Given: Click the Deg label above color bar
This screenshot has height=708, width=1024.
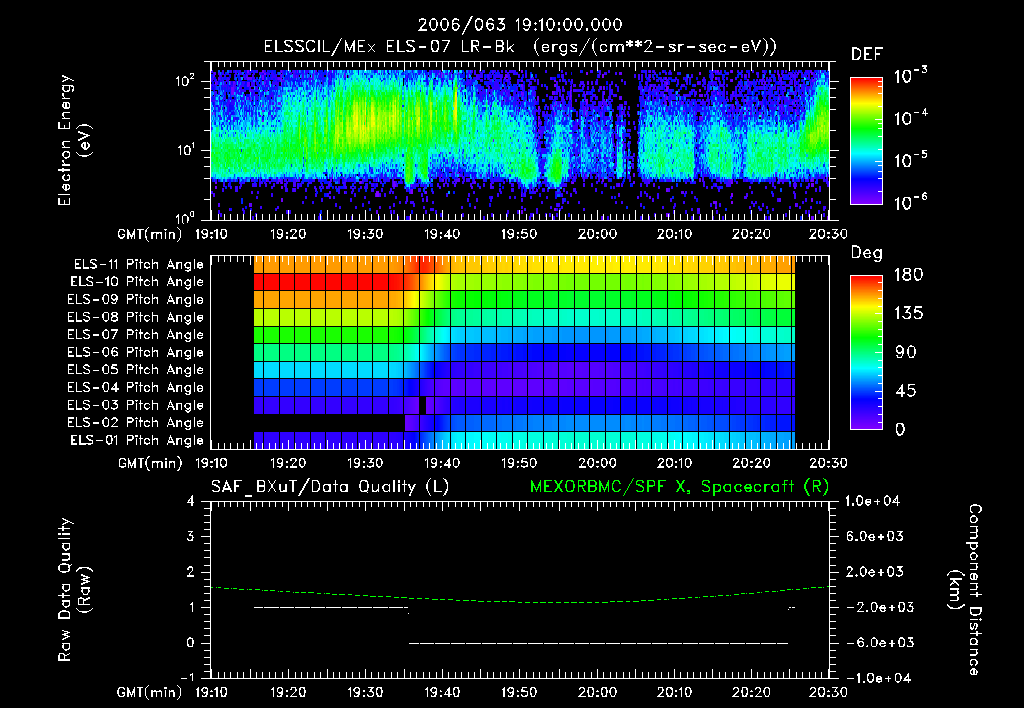Looking at the screenshot, I should point(867,253).
